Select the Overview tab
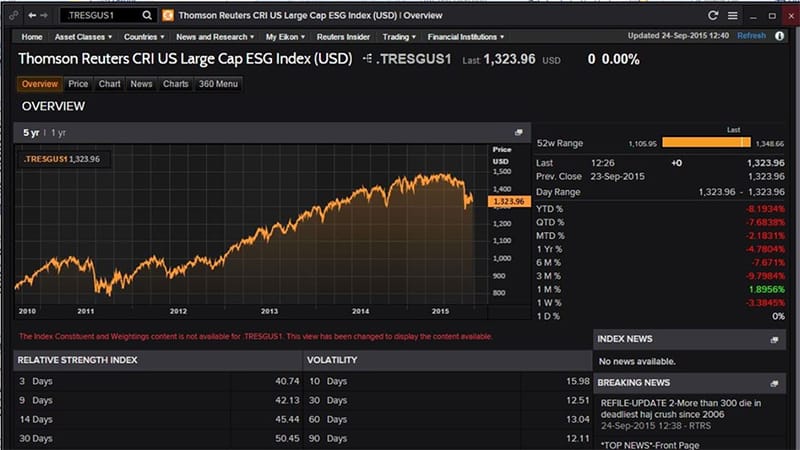 click(x=40, y=84)
